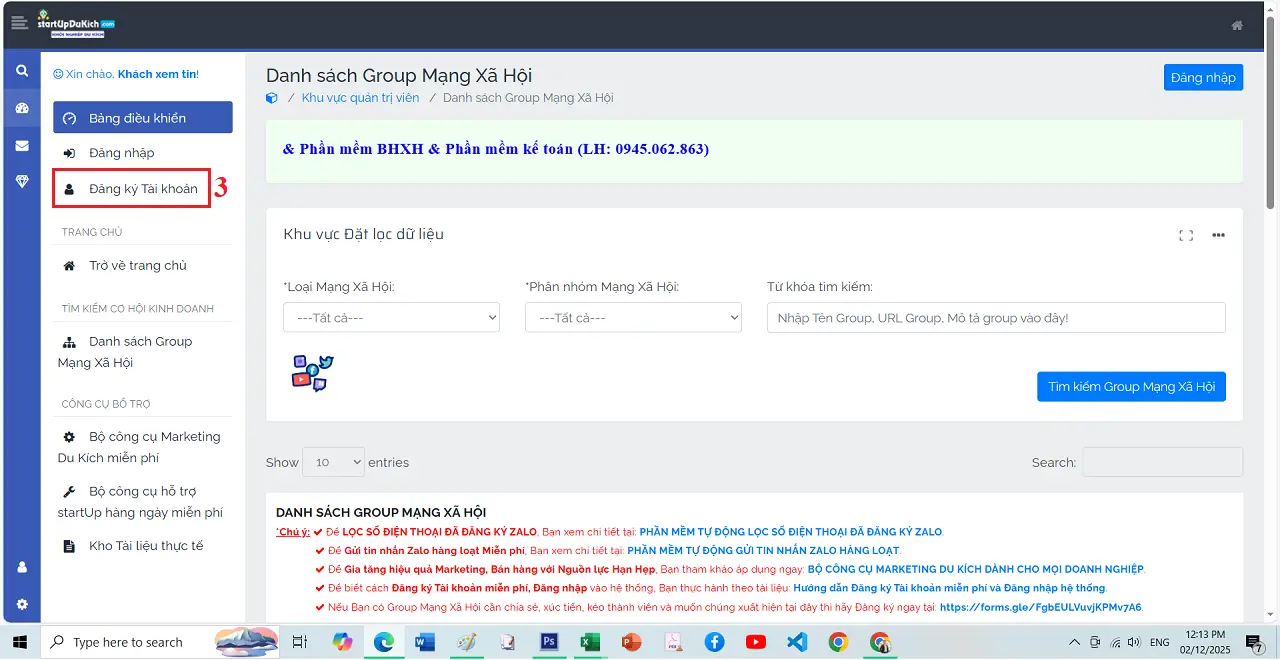The height and width of the screenshot is (660, 1280).
Task: Click the user account icon near sidebar bottom
Action: coord(21,565)
